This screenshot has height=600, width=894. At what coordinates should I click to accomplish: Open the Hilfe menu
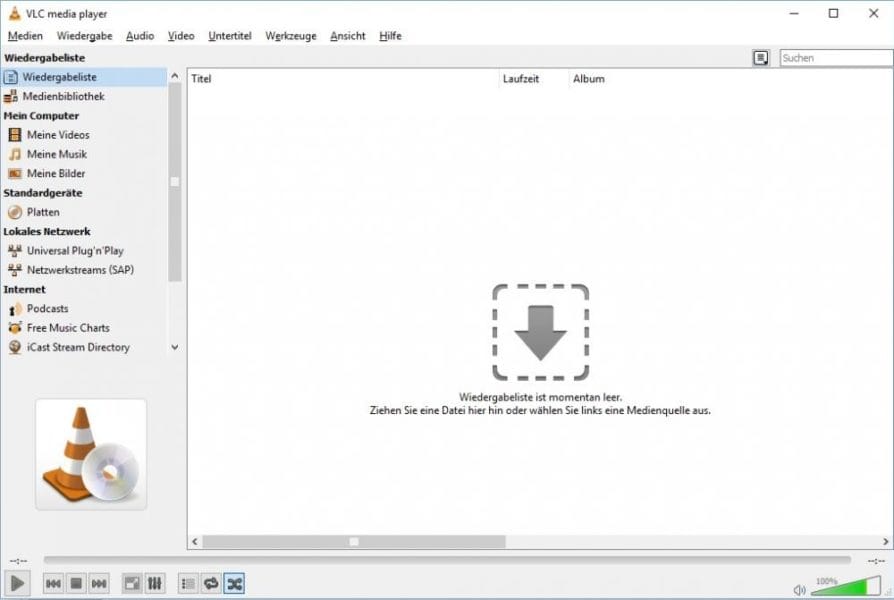[x=391, y=36]
